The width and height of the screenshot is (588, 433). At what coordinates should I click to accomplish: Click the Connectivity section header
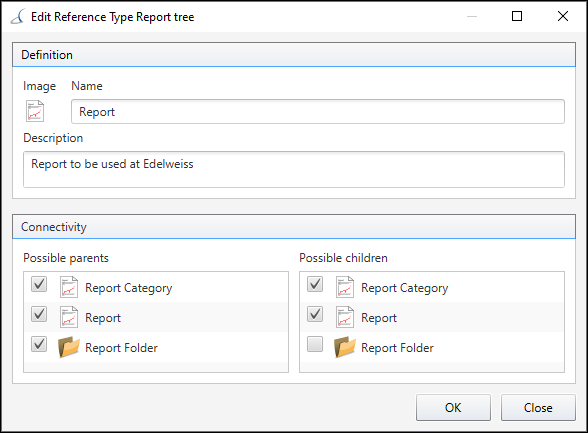294,227
